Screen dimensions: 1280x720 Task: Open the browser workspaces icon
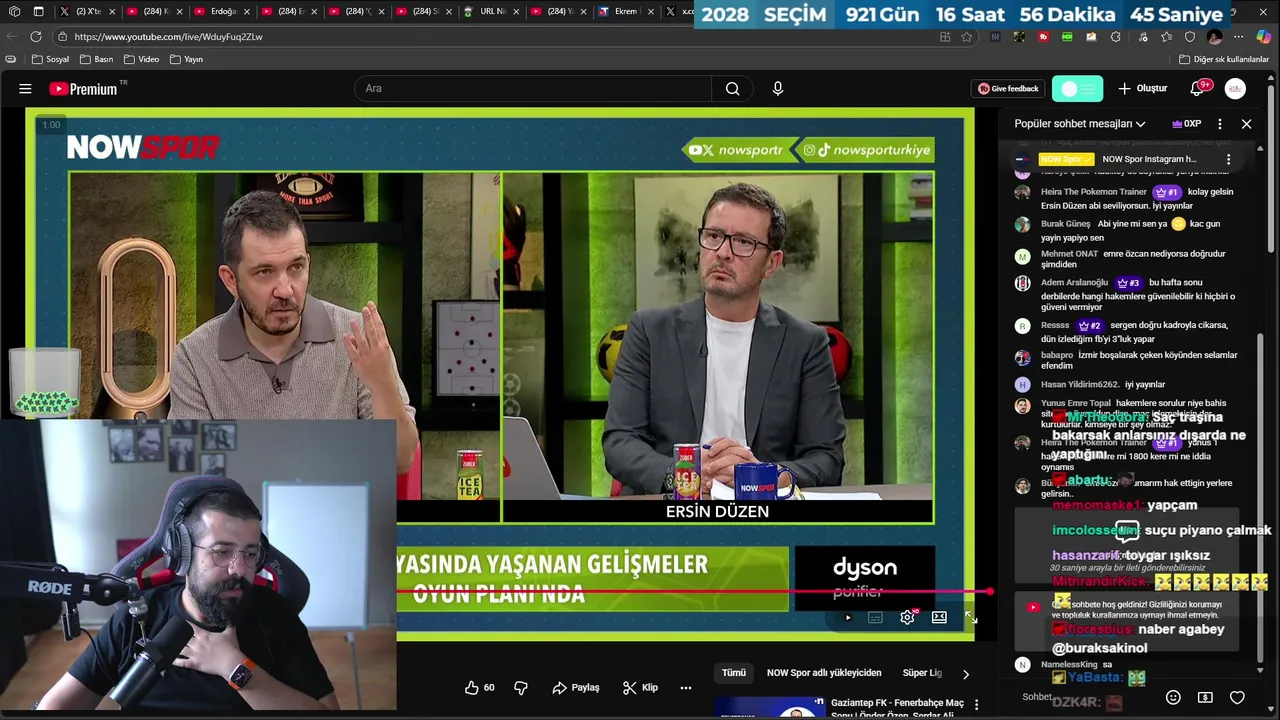tap(15, 11)
